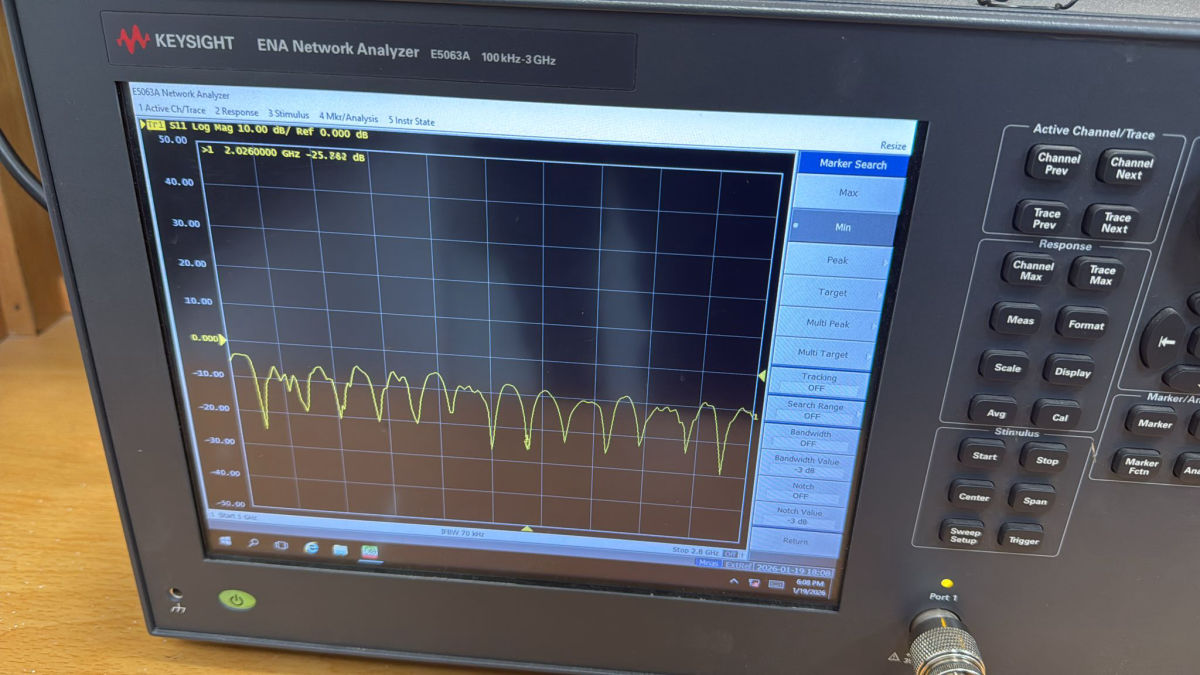Open the 4 Mkr/Analysis menu
This screenshot has height=675, width=1200.
(349, 118)
